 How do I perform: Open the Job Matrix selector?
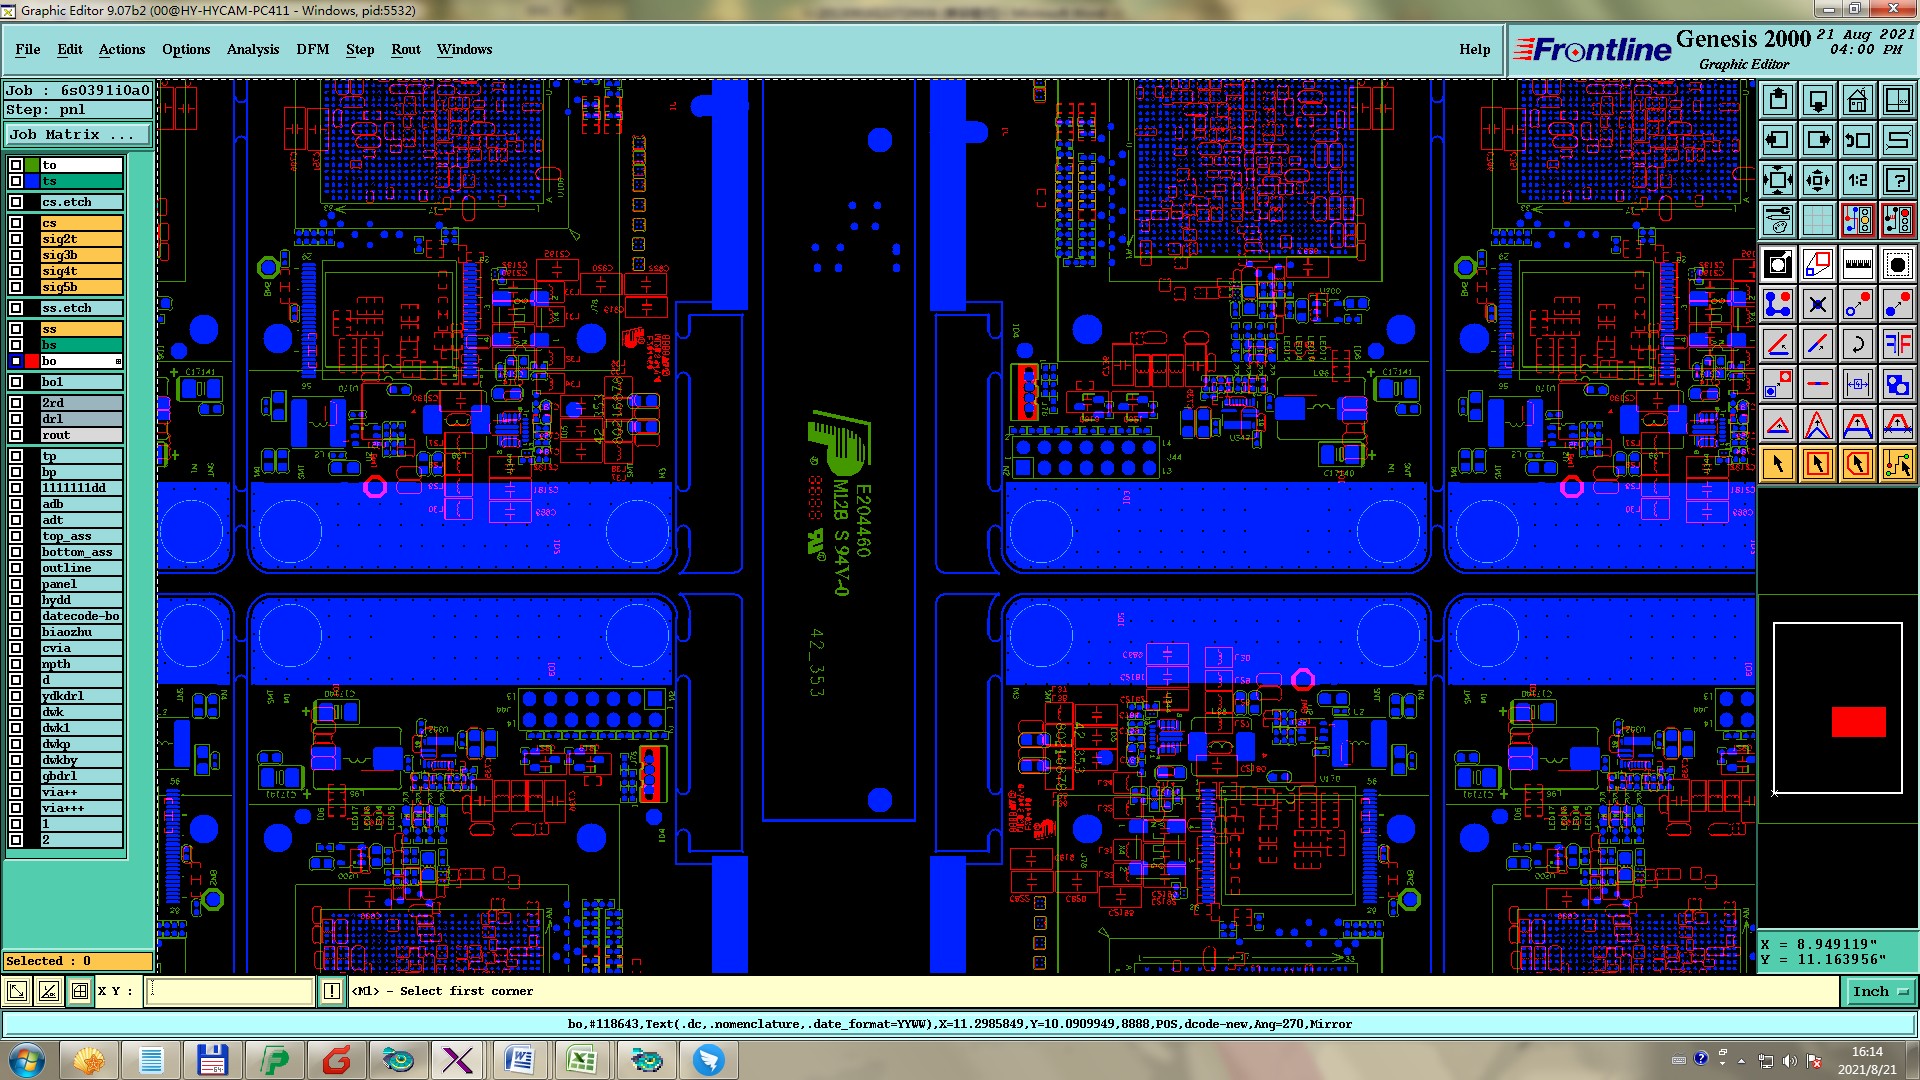pyautogui.click(x=78, y=134)
